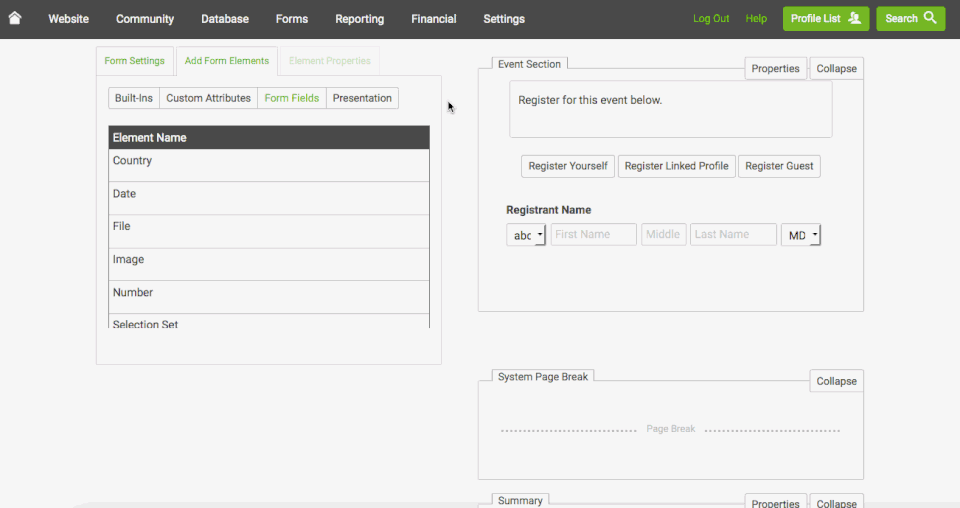Select the Element Properties tab
The image size is (960, 508).
pyautogui.click(x=330, y=61)
